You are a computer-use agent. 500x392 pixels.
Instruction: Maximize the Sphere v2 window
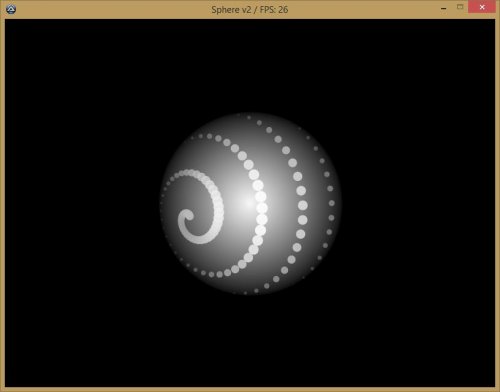[460, 7]
